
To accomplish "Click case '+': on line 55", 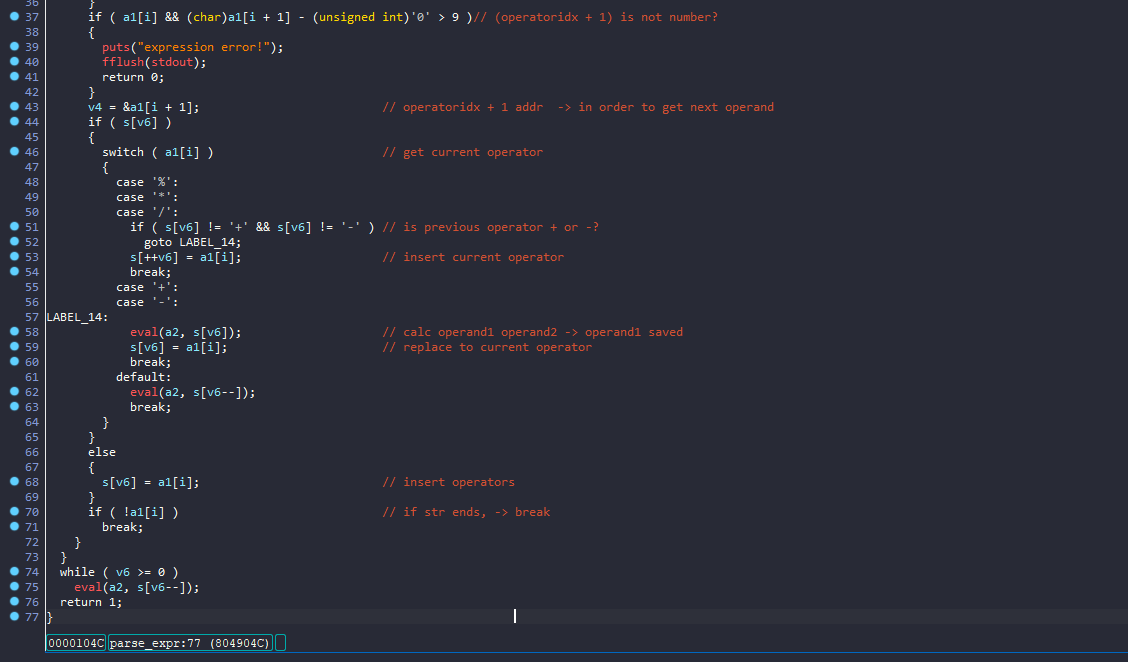I will point(147,287).
